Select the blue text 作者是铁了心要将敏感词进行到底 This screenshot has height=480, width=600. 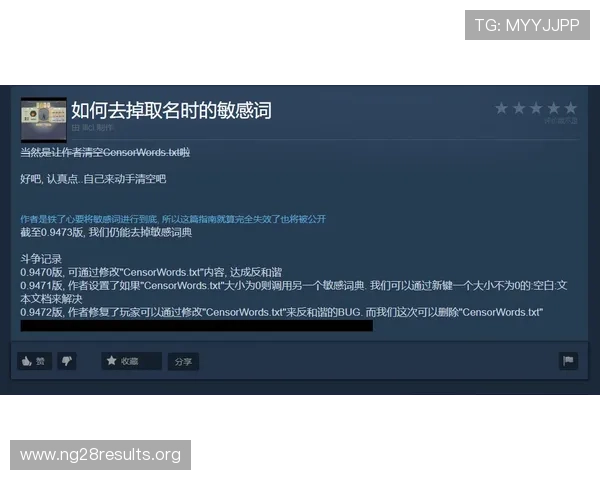coord(89,219)
